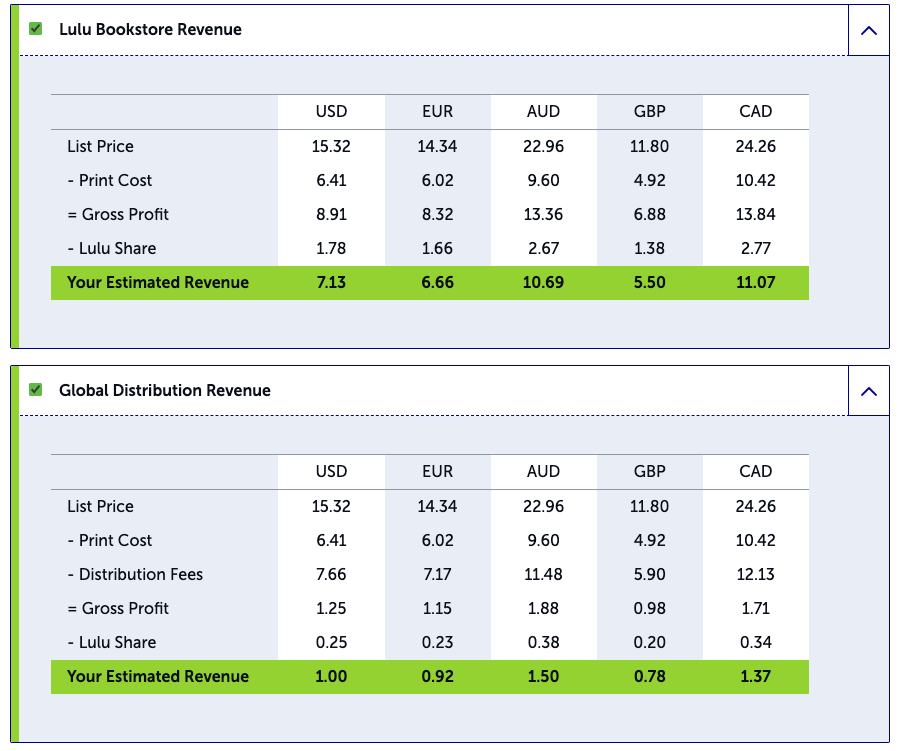Click List Price label in Lulu Bookstore table
The width and height of the screenshot is (898, 751).
point(100,146)
